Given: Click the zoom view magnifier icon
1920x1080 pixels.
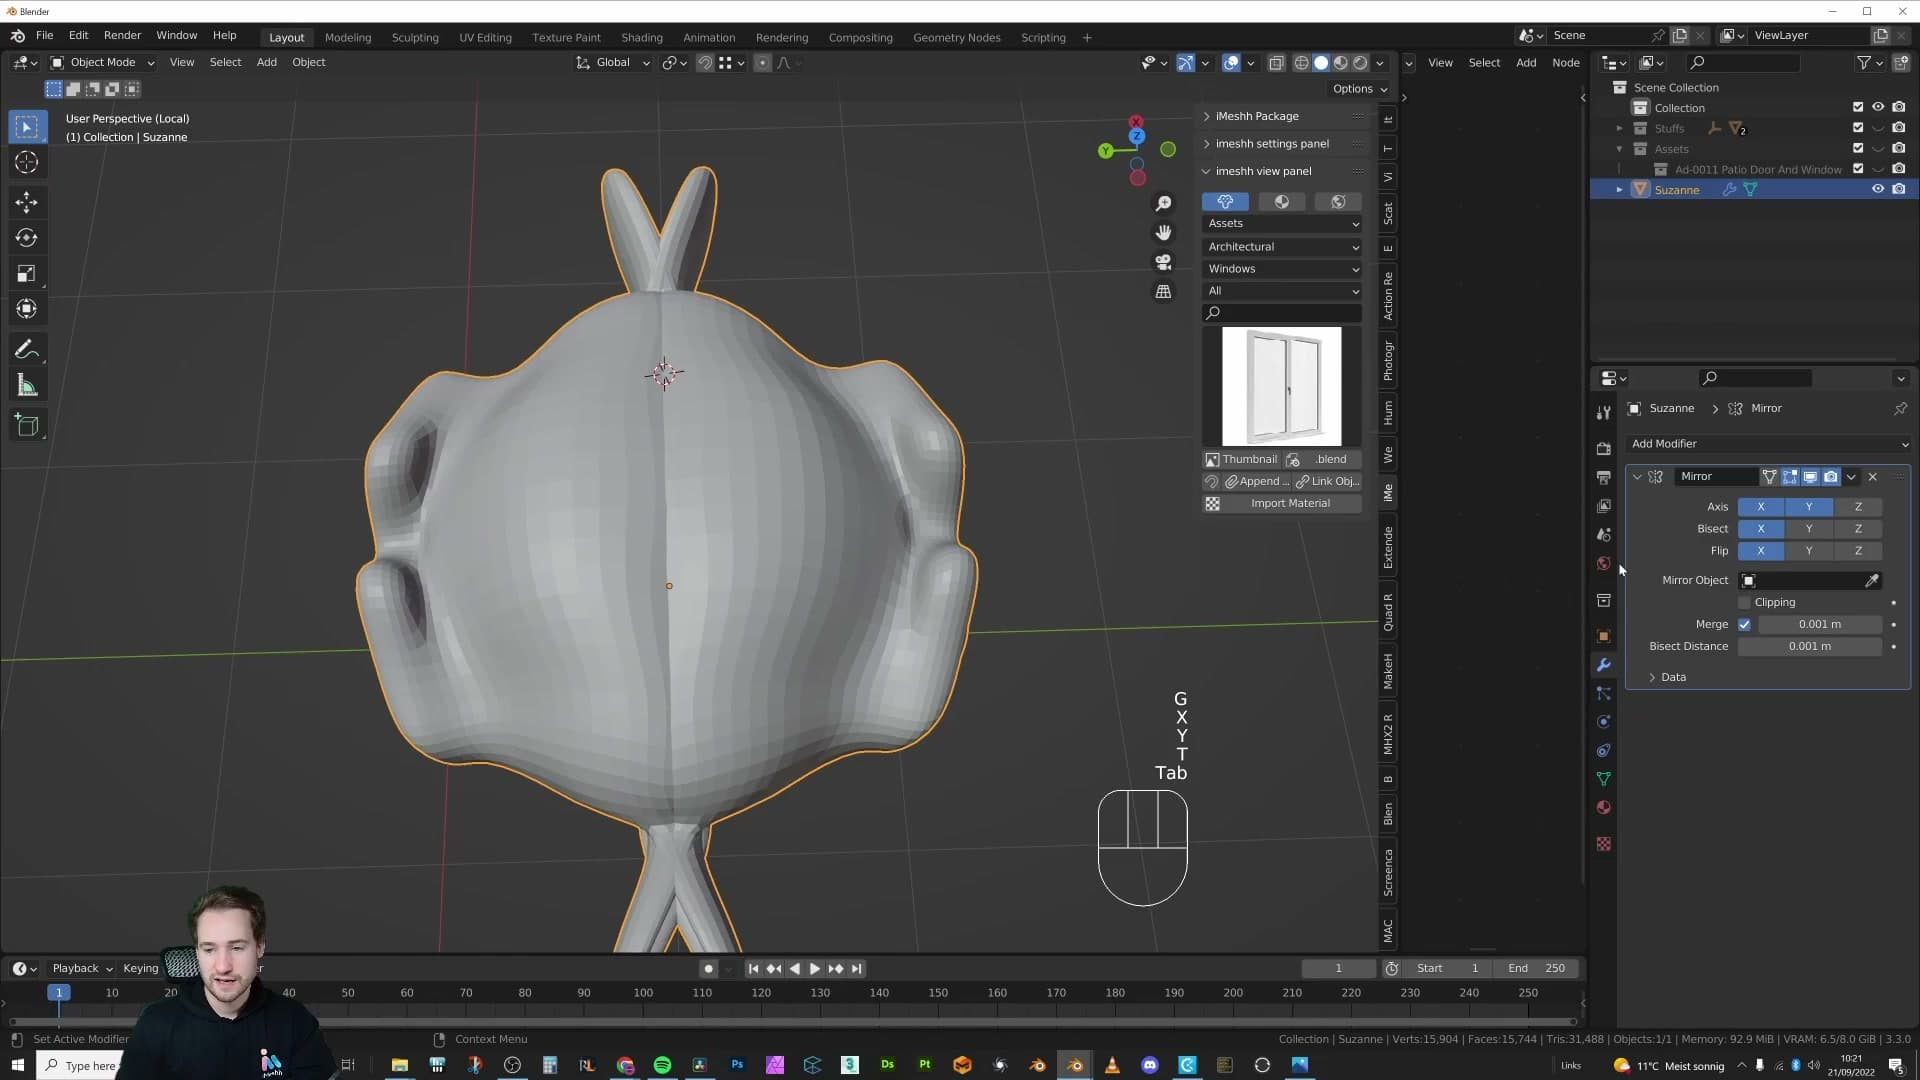Looking at the screenshot, I should coord(1163,204).
